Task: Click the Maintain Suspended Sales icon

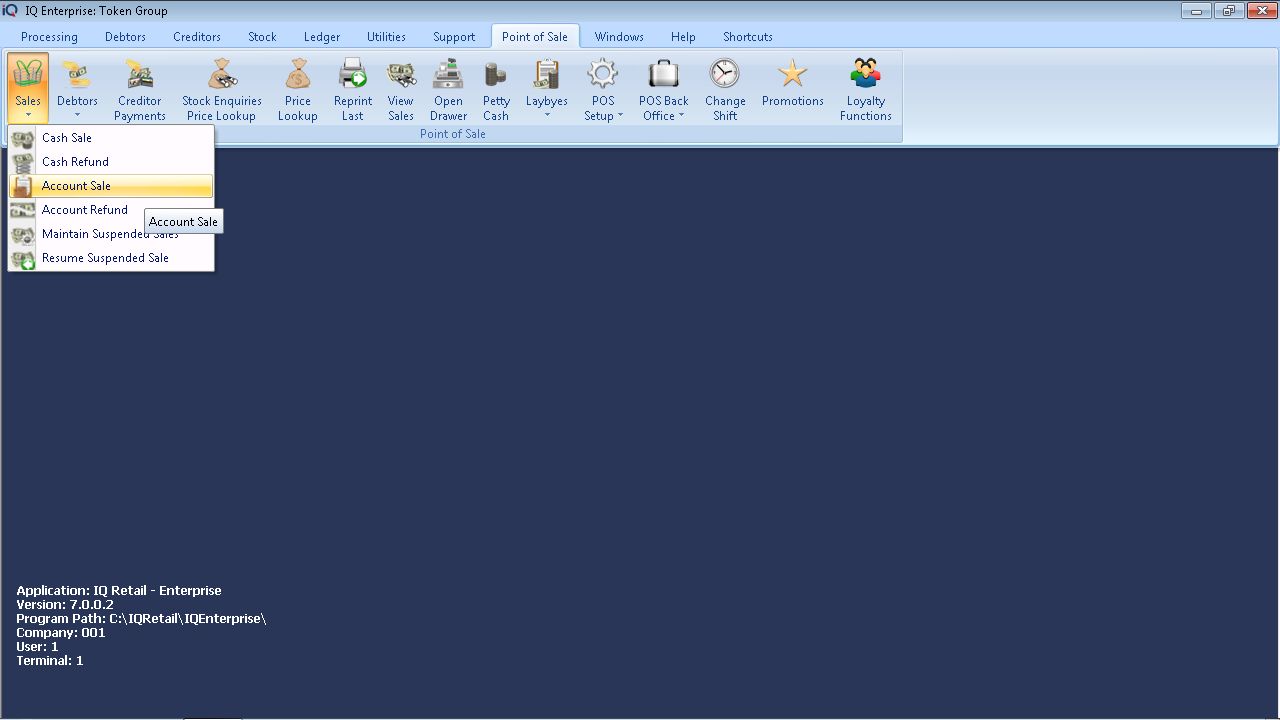Action: [23, 234]
